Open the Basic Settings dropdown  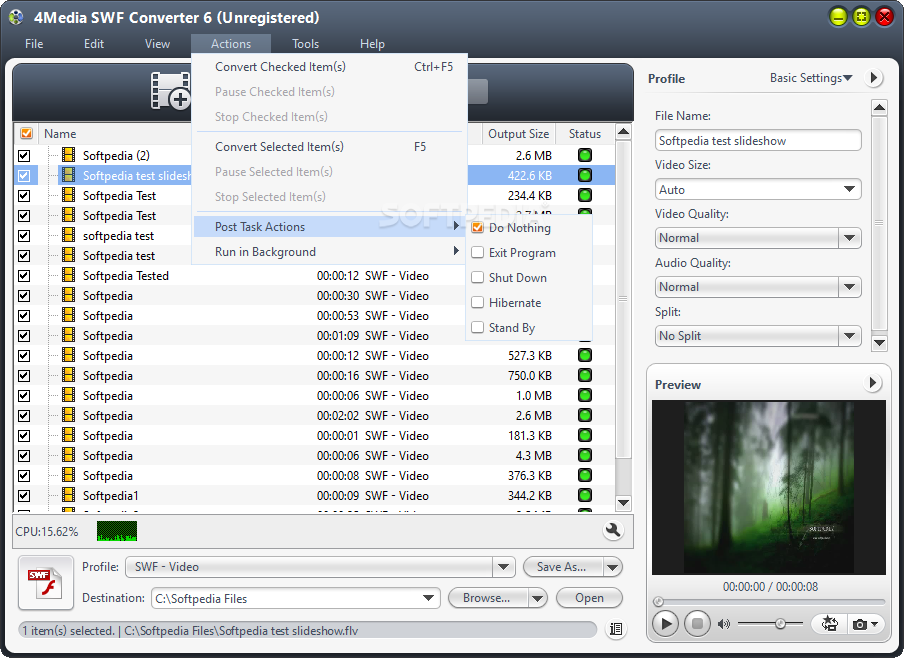[811, 78]
